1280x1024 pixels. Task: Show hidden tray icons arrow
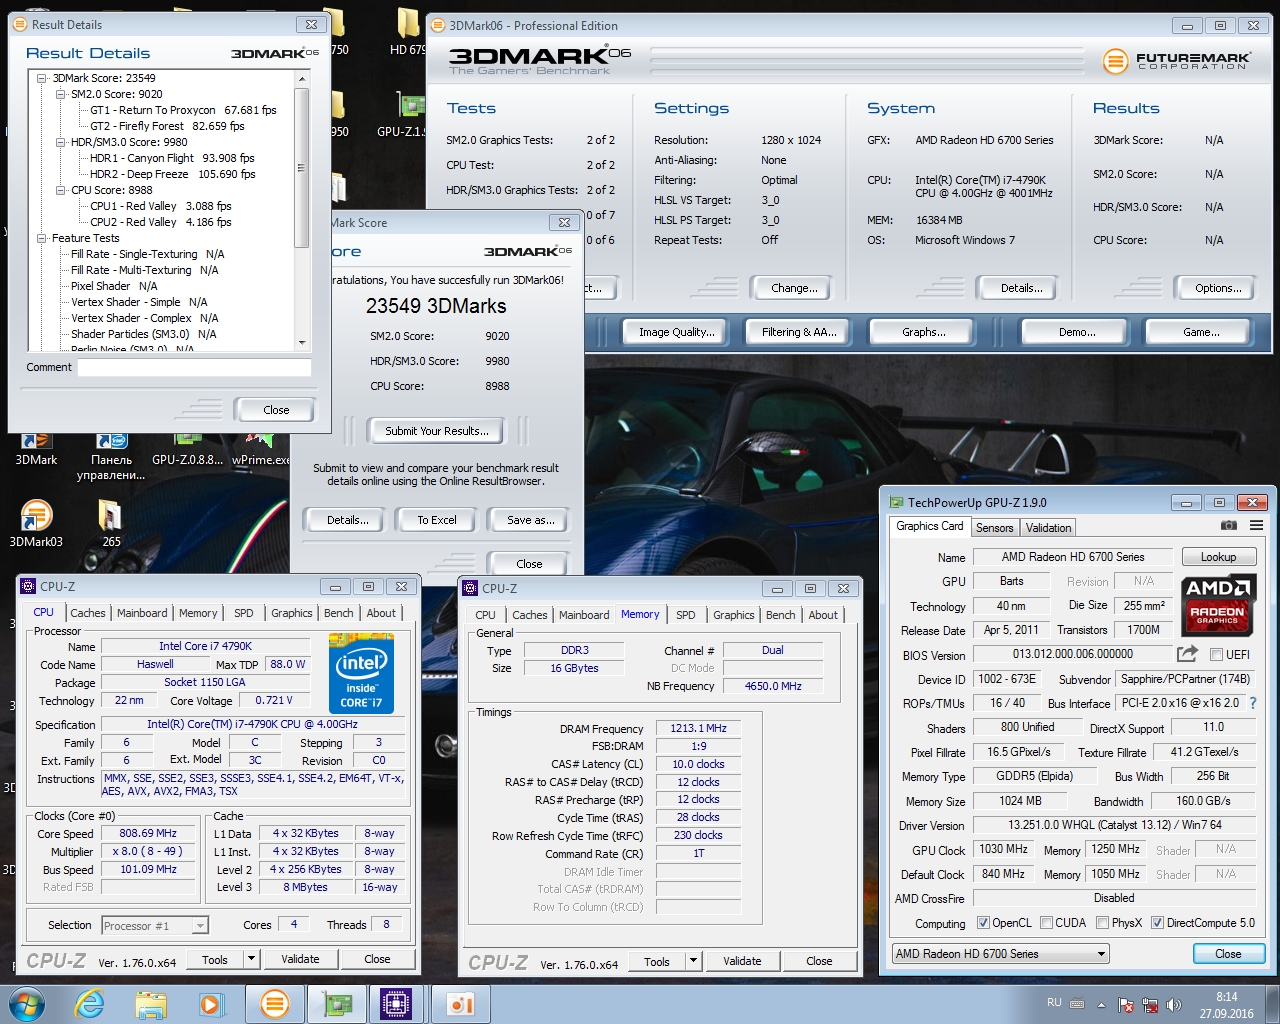(x=1101, y=1005)
